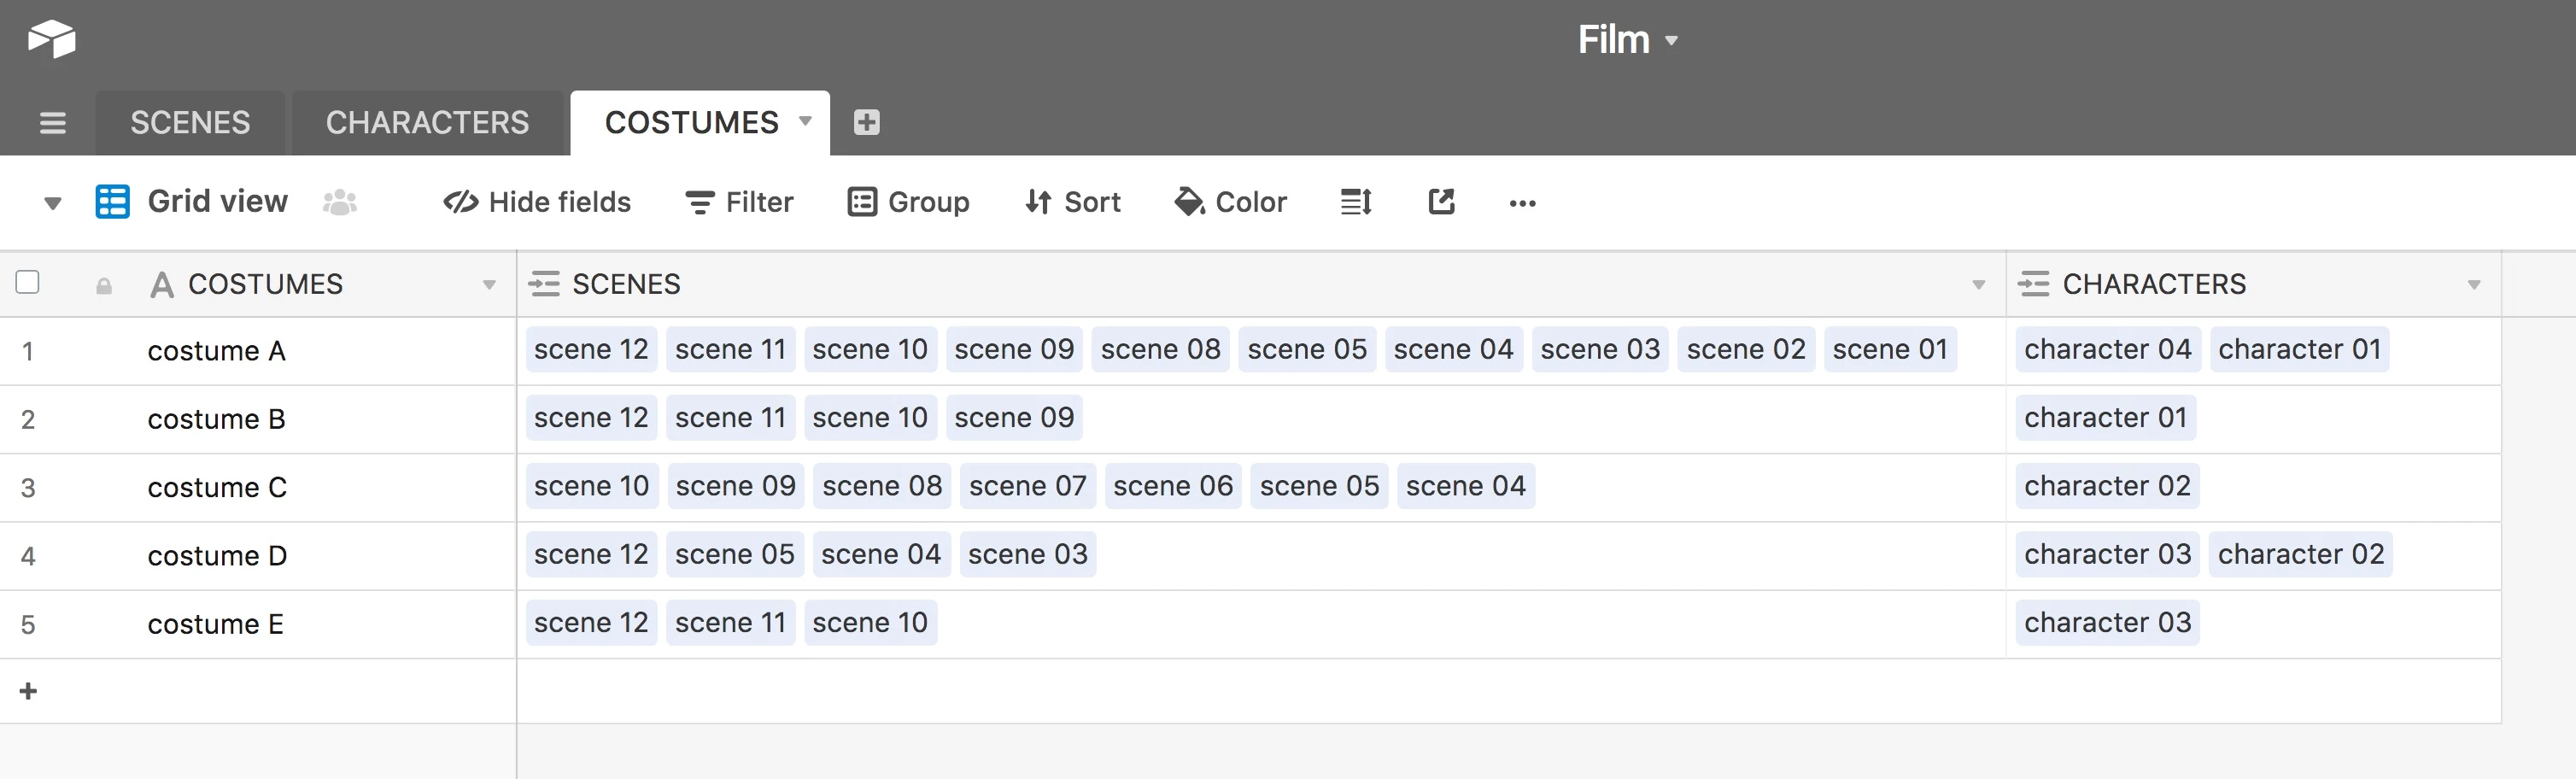Select the costume E cell
The image size is (2576, 779).
(x=258, y=624)
